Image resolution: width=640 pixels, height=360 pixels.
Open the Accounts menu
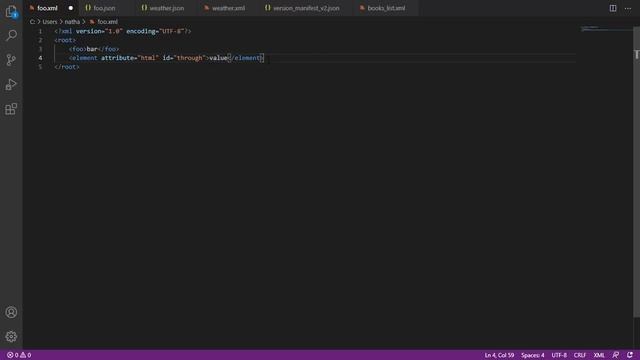click(x=11, y=312)
